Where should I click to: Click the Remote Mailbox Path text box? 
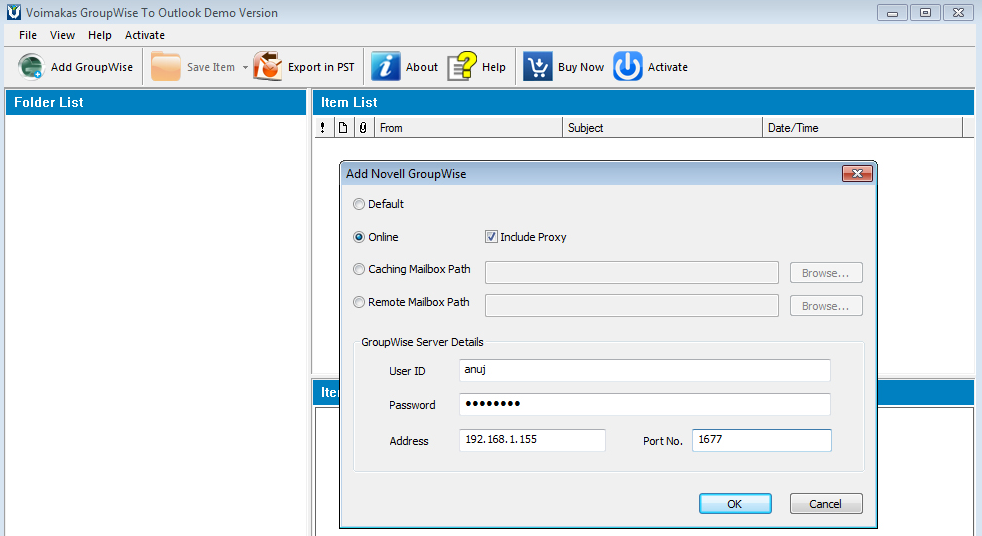[x=632, y=306]
